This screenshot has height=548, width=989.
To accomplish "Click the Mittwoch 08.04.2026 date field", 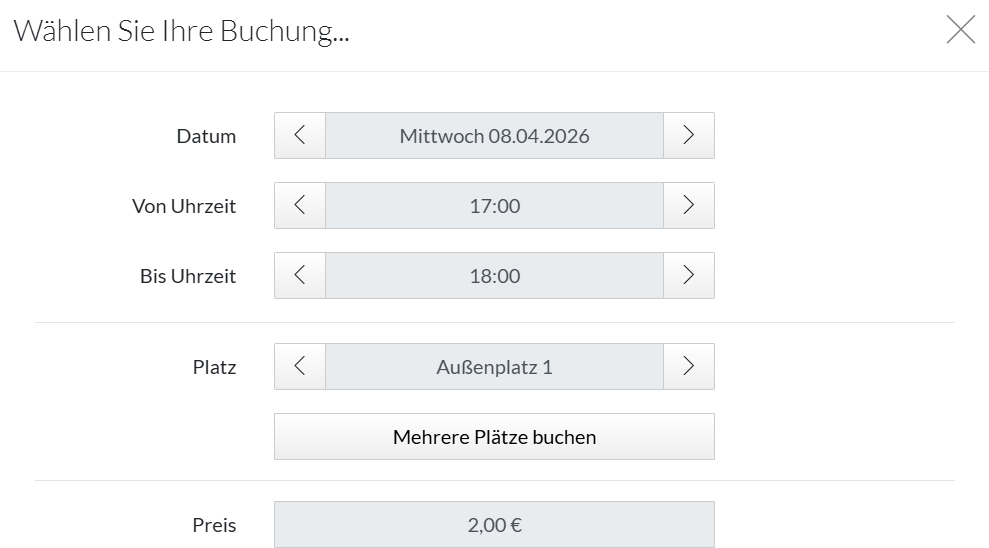I will [494, 136].
